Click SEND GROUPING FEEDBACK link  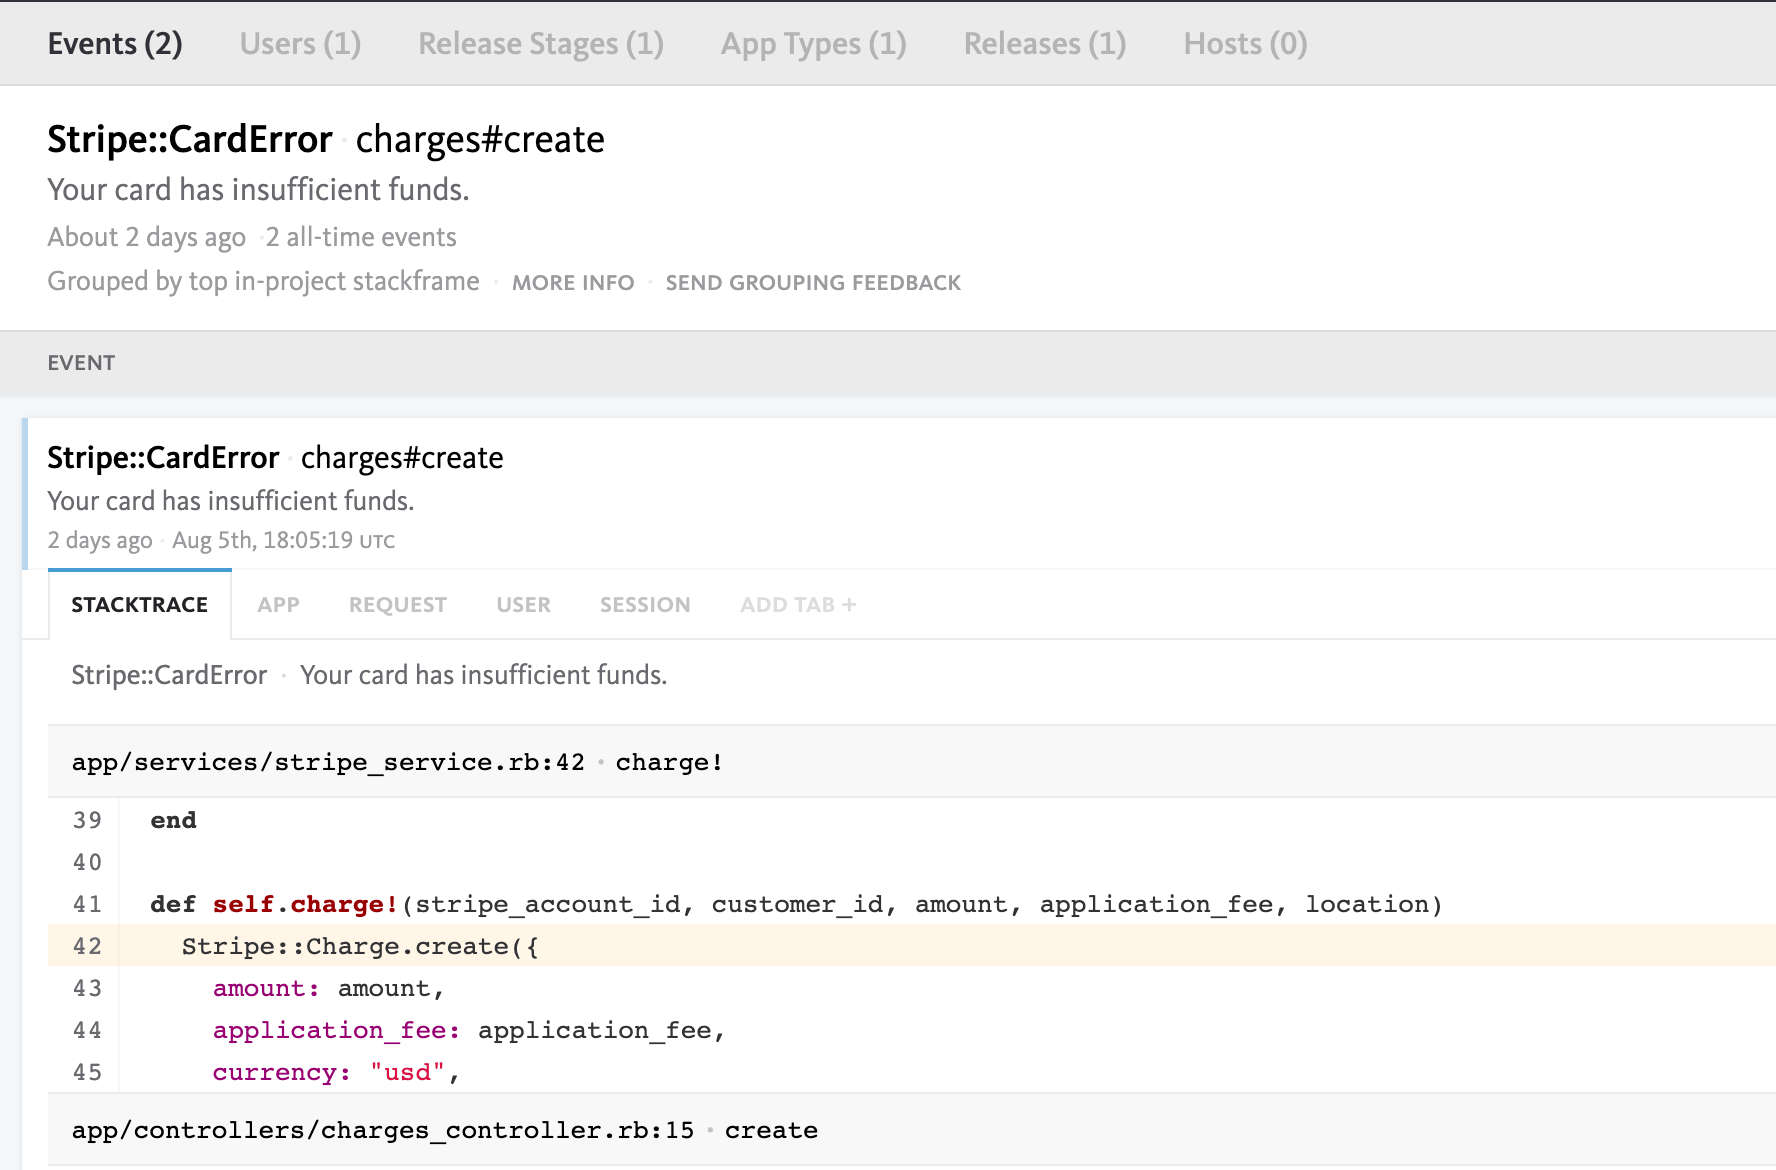pyautogui.click(x=813, y=283)
